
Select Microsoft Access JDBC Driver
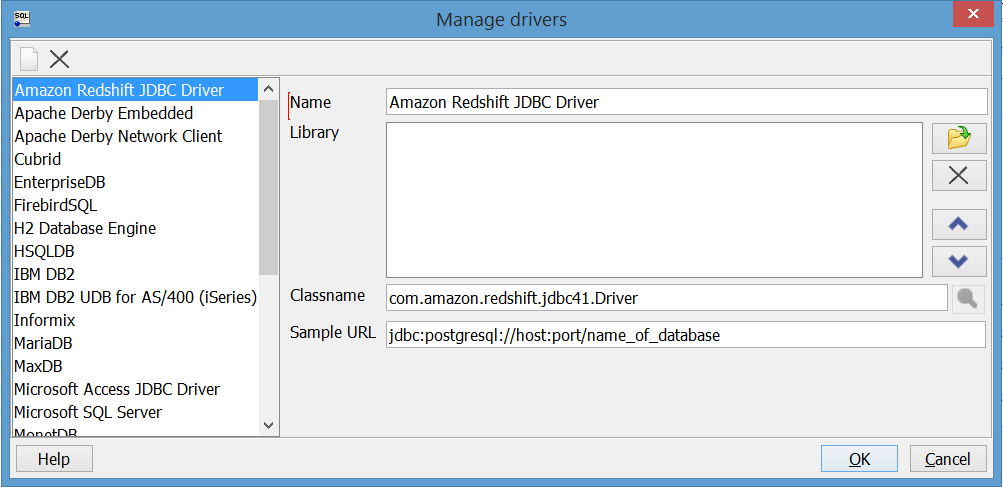135,389
